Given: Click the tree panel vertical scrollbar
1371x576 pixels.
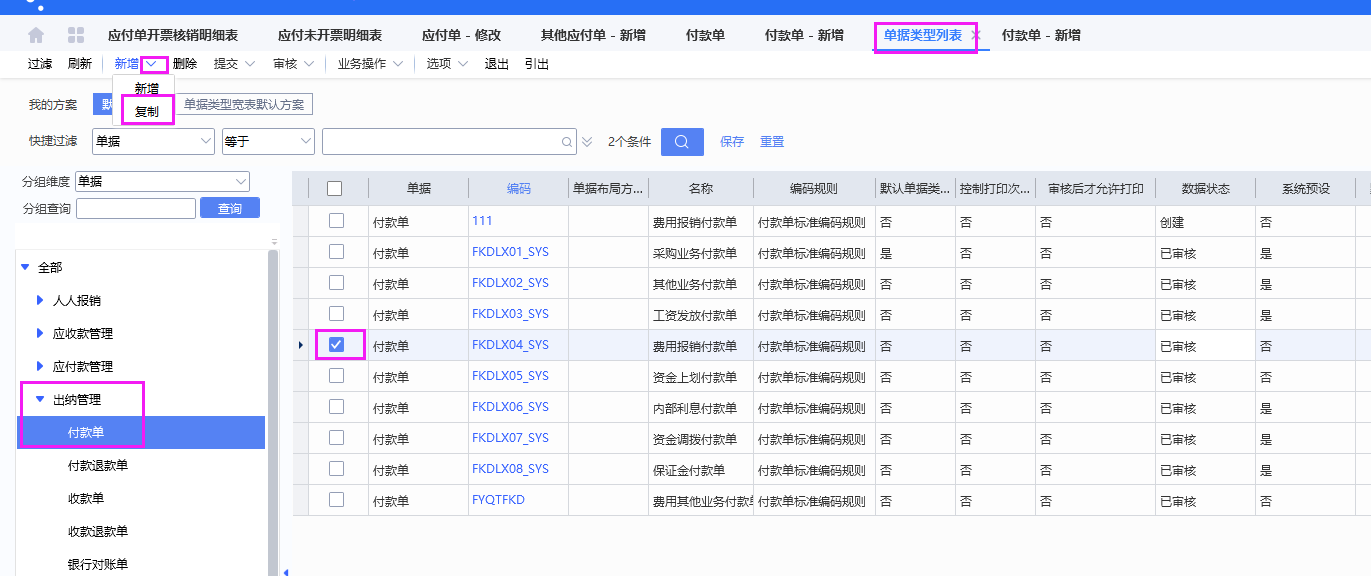Looking at the screenshot, I should pos(273,400).
